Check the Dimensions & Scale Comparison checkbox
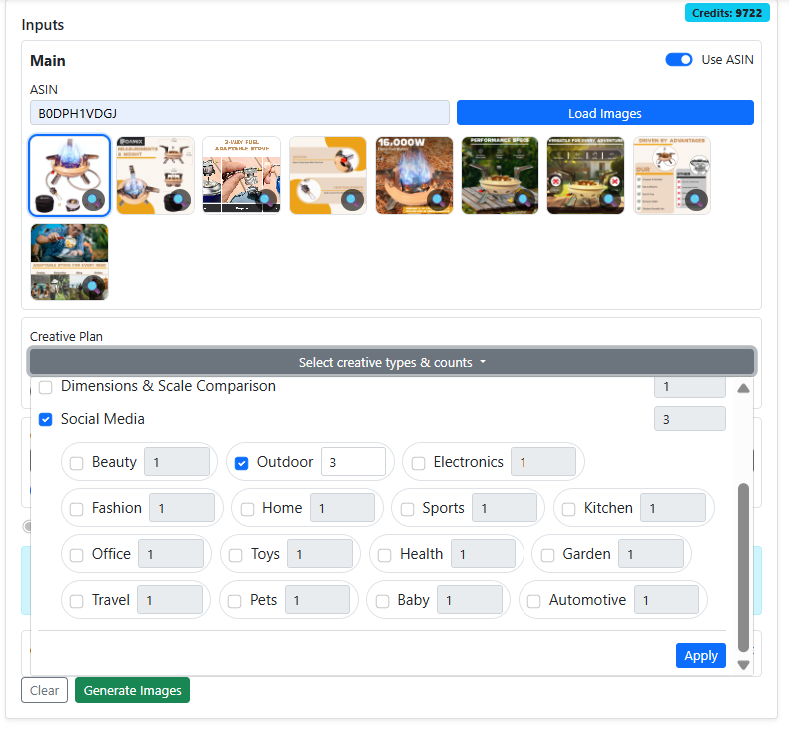789x733 pixels. (45, 387)
